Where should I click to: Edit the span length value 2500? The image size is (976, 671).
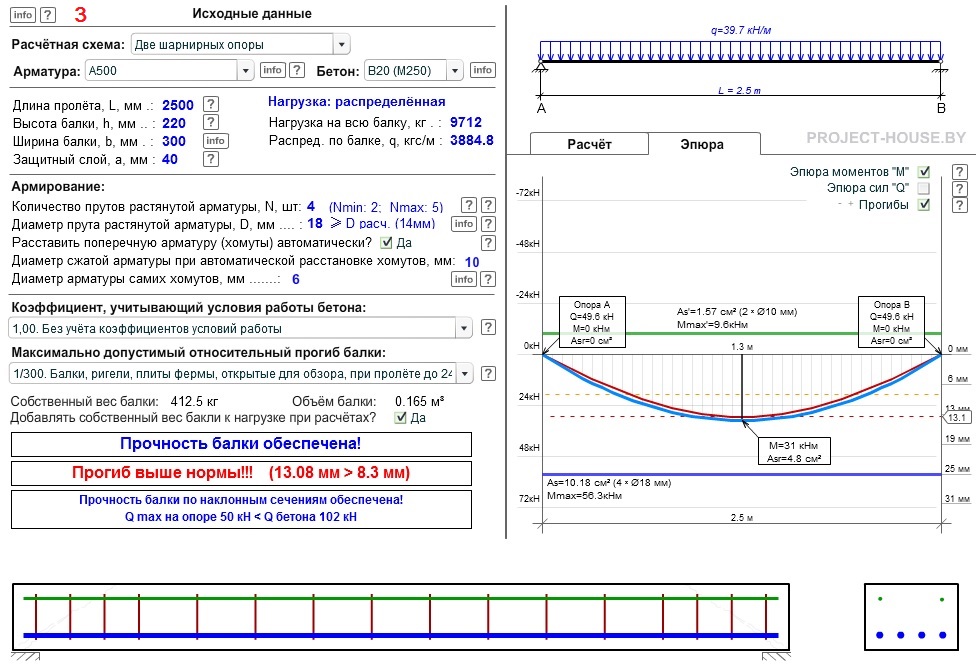(x=177, y=105)
